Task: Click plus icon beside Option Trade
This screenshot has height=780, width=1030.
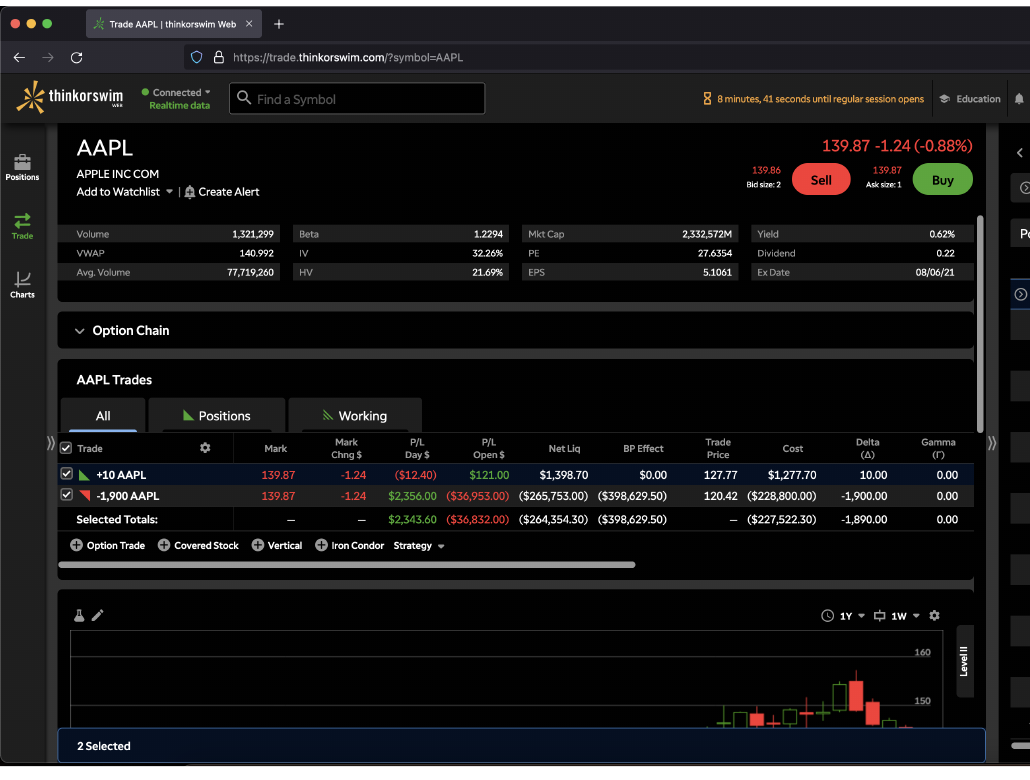Action: 76,545
